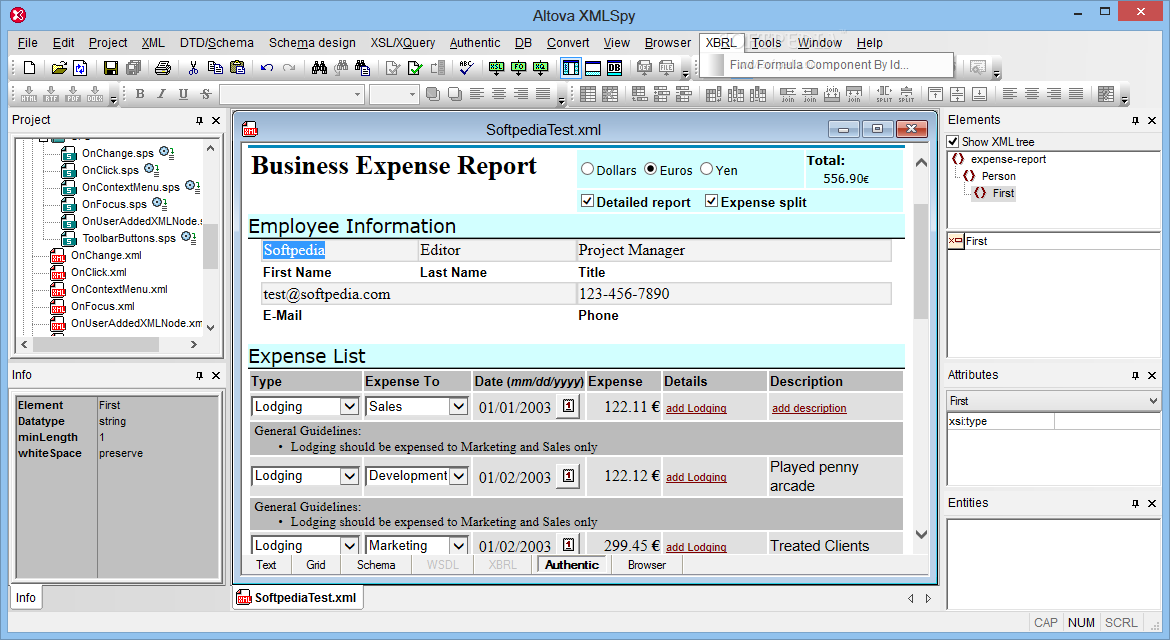Click add Lodging link for 122.11
This screenshot has height=640, width=1170.
[696, 408]
